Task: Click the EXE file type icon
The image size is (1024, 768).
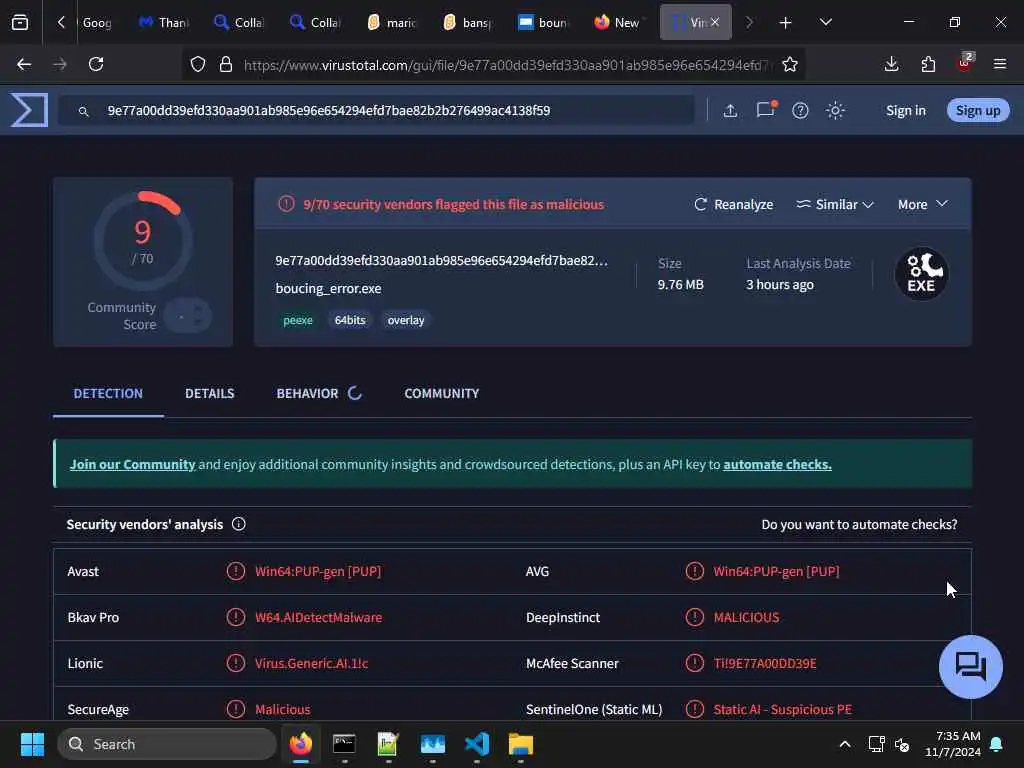Action: [x=921, y=274]
